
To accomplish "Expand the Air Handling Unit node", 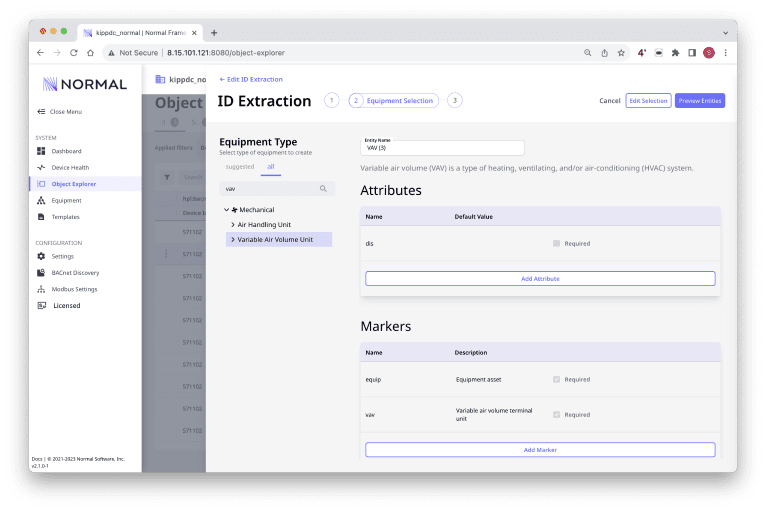I will click(x=233, y=225).
